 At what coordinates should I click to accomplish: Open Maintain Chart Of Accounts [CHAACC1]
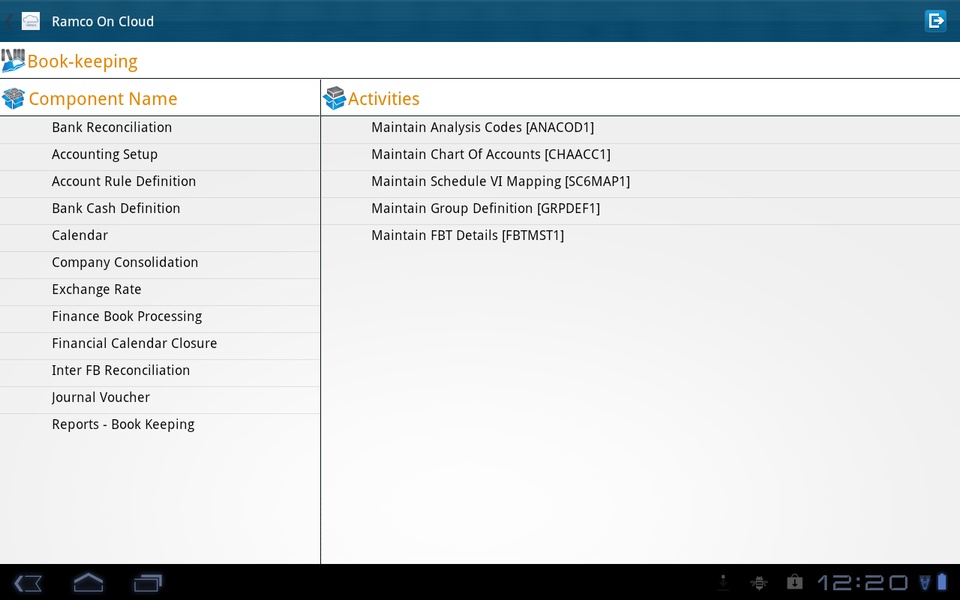pos(640,157)
